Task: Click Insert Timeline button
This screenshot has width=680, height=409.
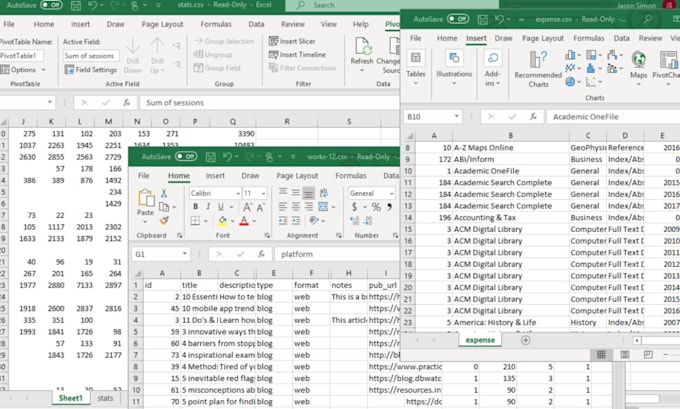Action: 297,54
